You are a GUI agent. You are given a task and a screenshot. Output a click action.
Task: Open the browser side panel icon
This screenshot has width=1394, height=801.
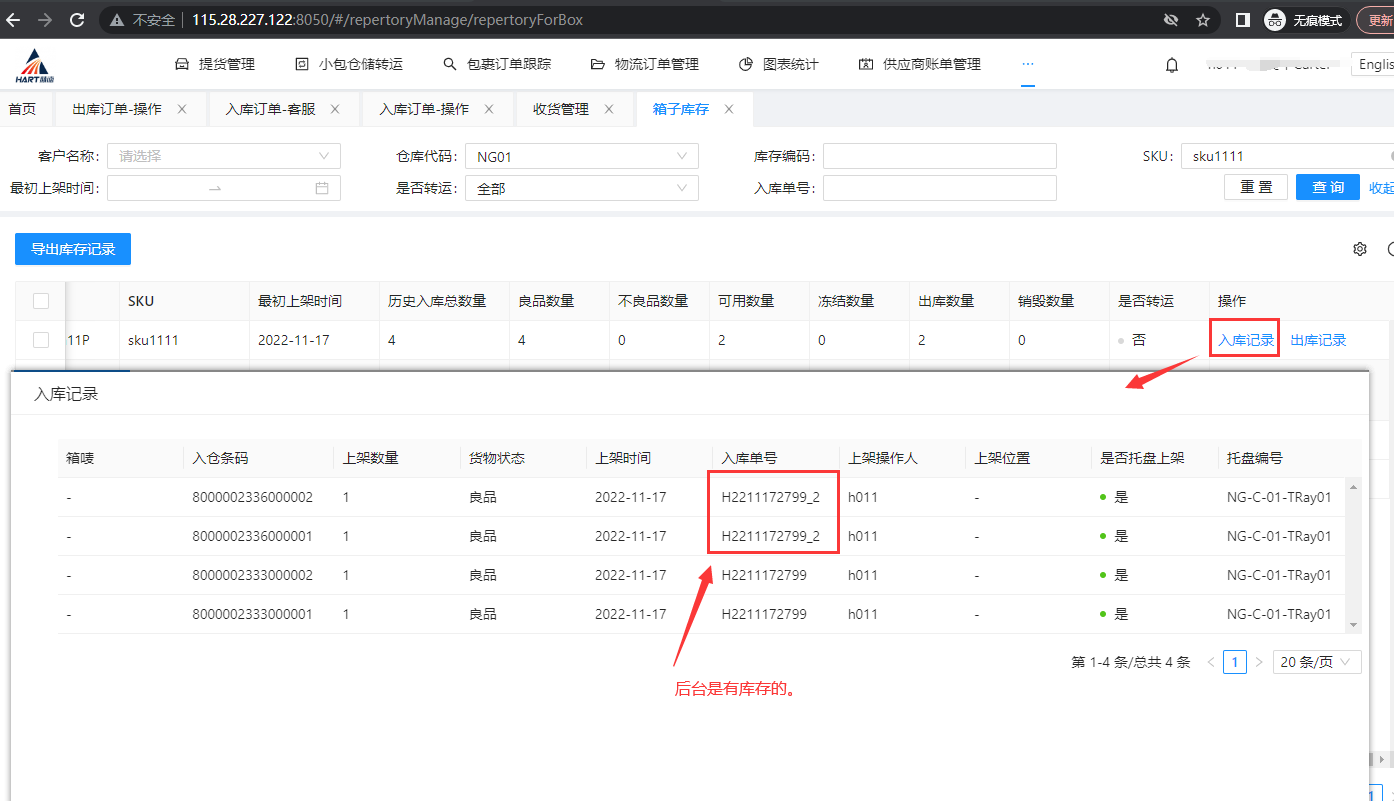[x=1242, y=20]
